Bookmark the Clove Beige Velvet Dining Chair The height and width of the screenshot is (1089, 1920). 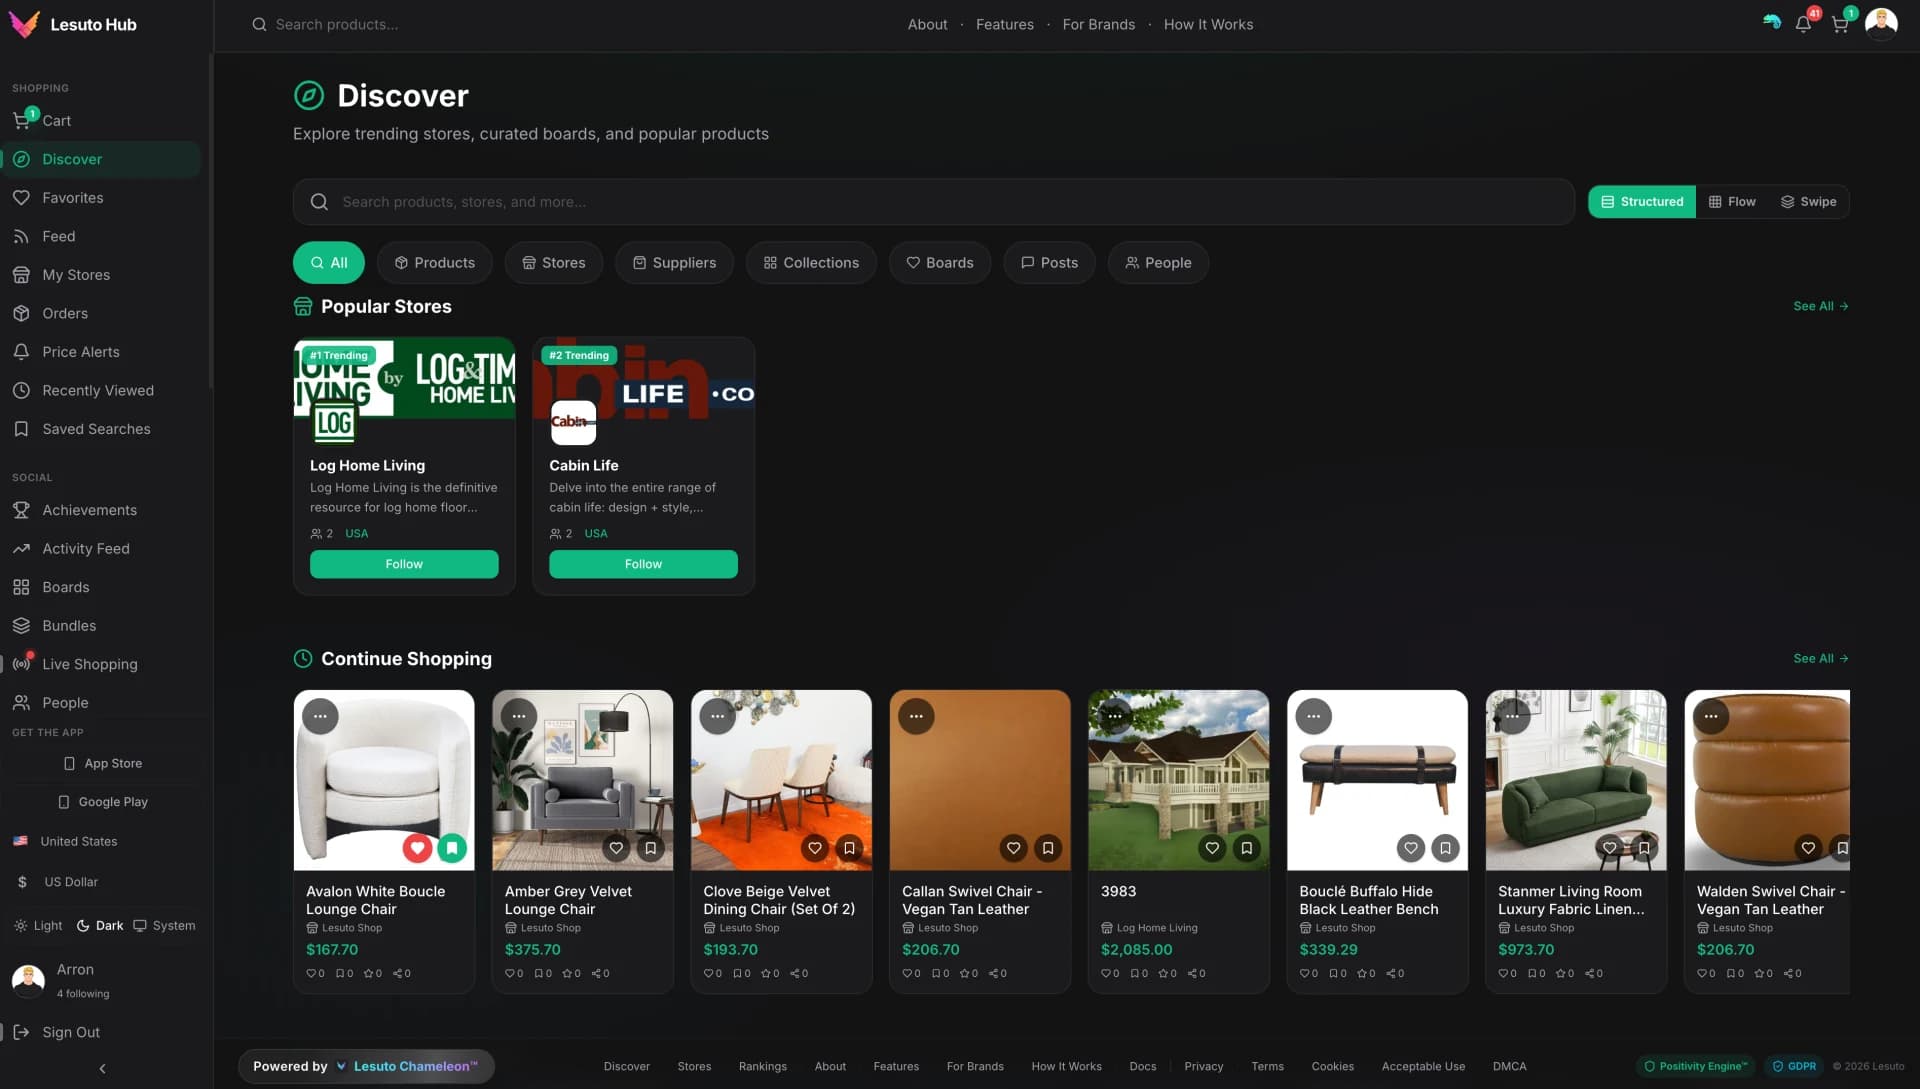click(x=849, y=848)
